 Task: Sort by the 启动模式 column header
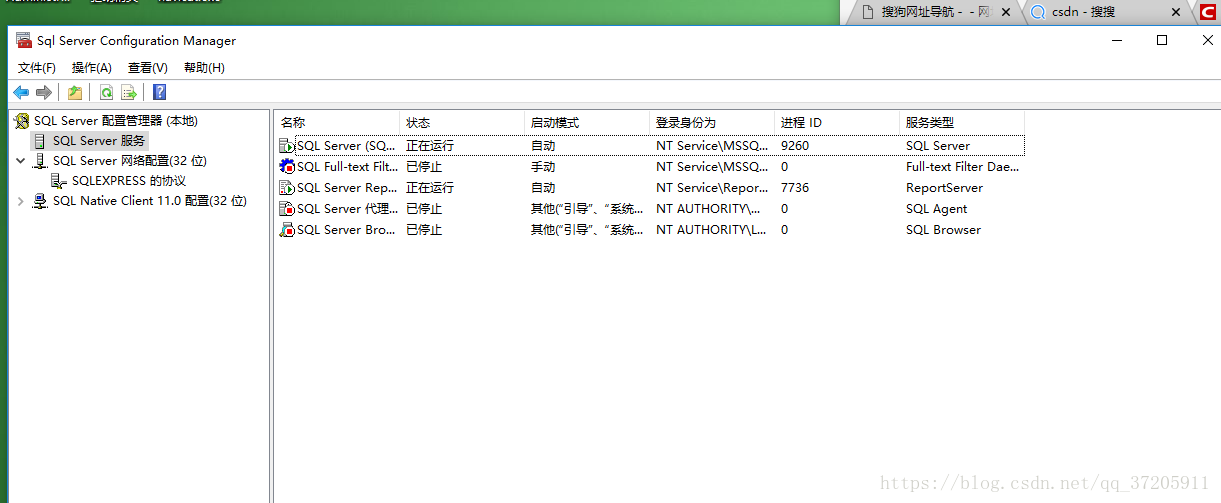pyautogui.click(x=586, y=122)
